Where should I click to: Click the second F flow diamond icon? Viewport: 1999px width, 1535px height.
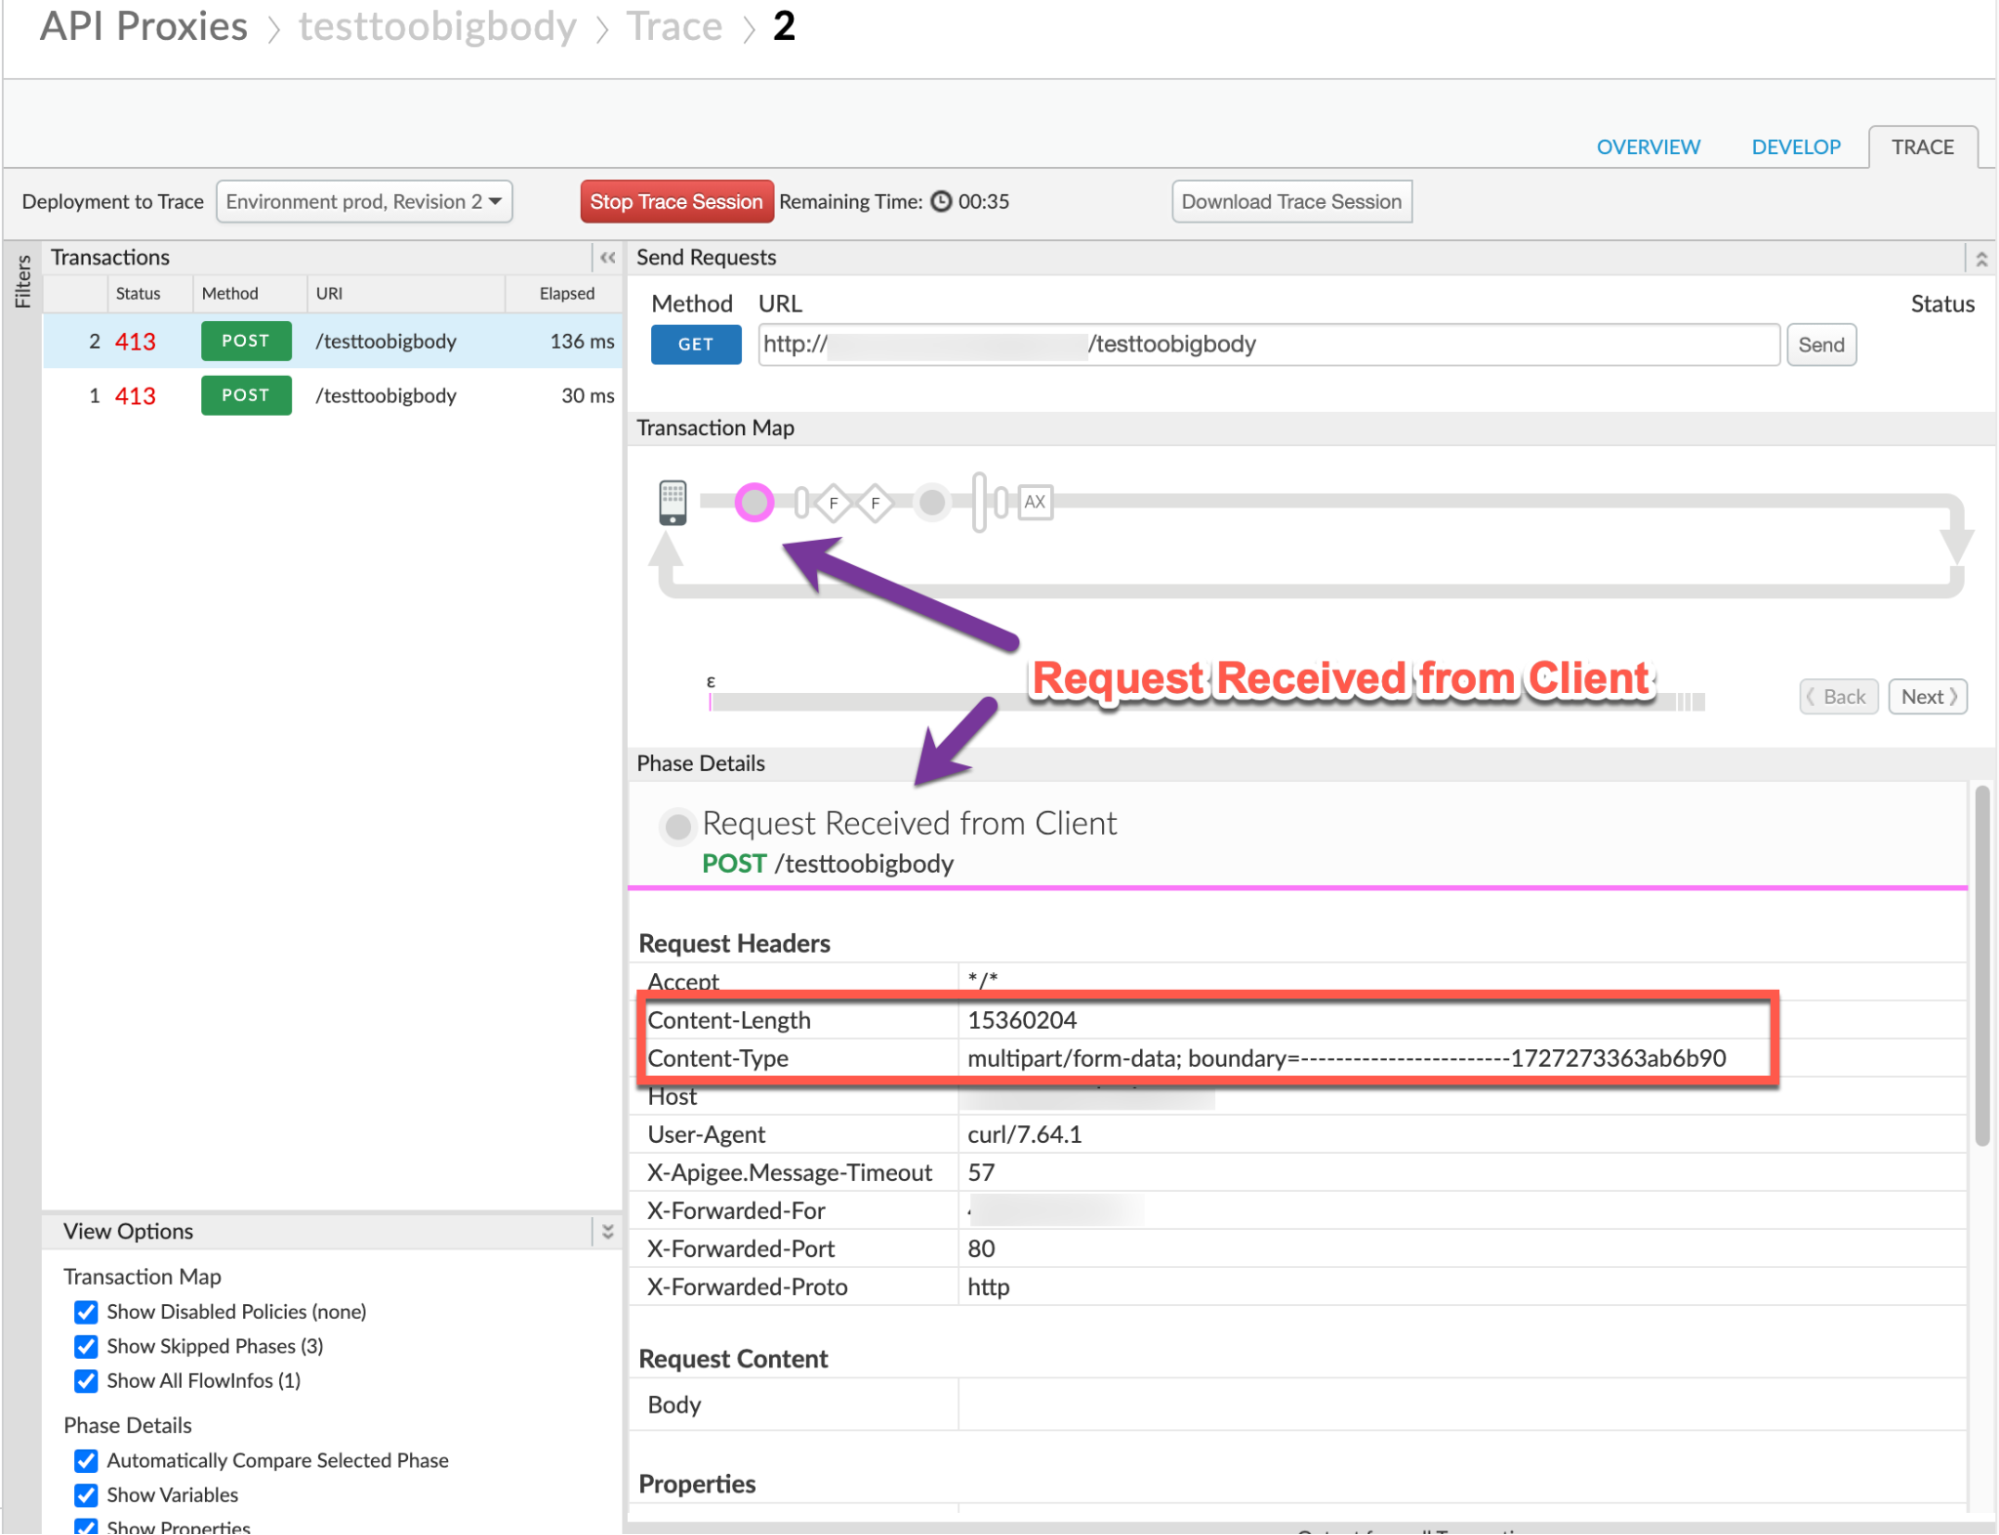click(x=875, y=503)
